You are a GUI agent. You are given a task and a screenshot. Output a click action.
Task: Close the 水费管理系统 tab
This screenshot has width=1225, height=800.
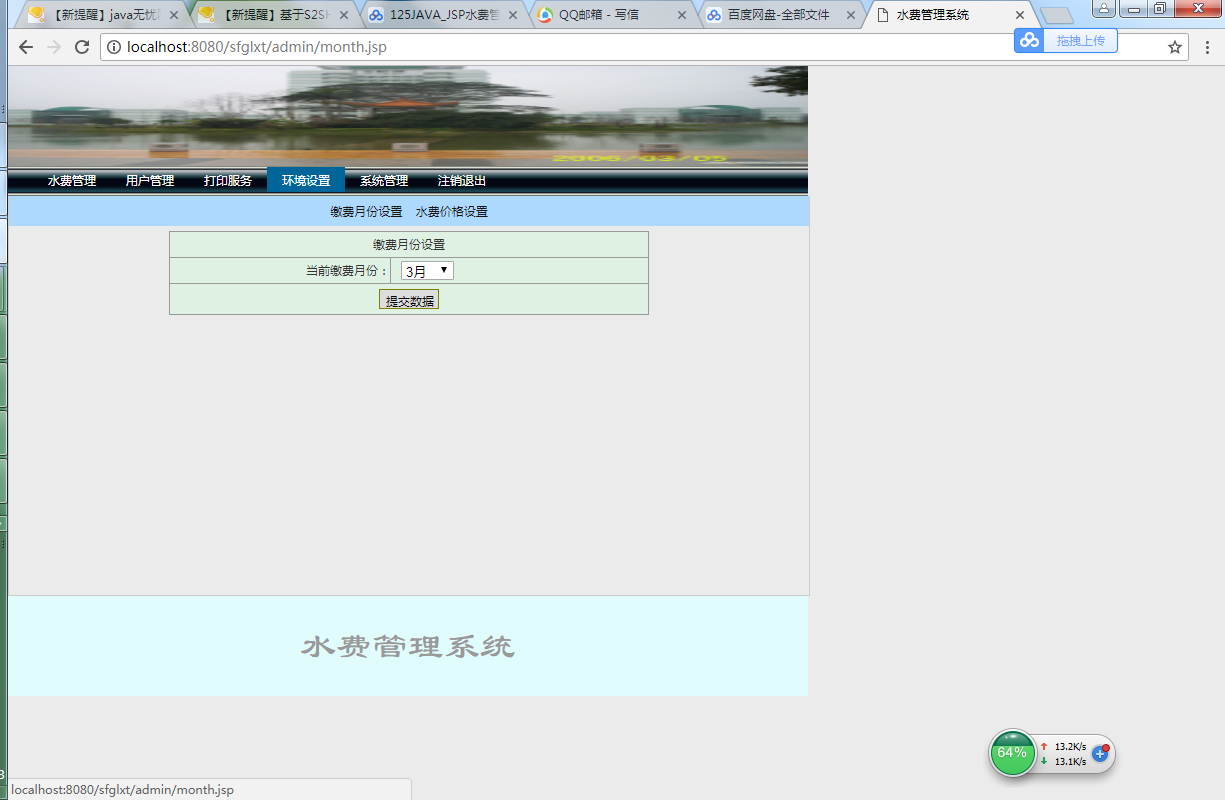(x=1020, y=15)
